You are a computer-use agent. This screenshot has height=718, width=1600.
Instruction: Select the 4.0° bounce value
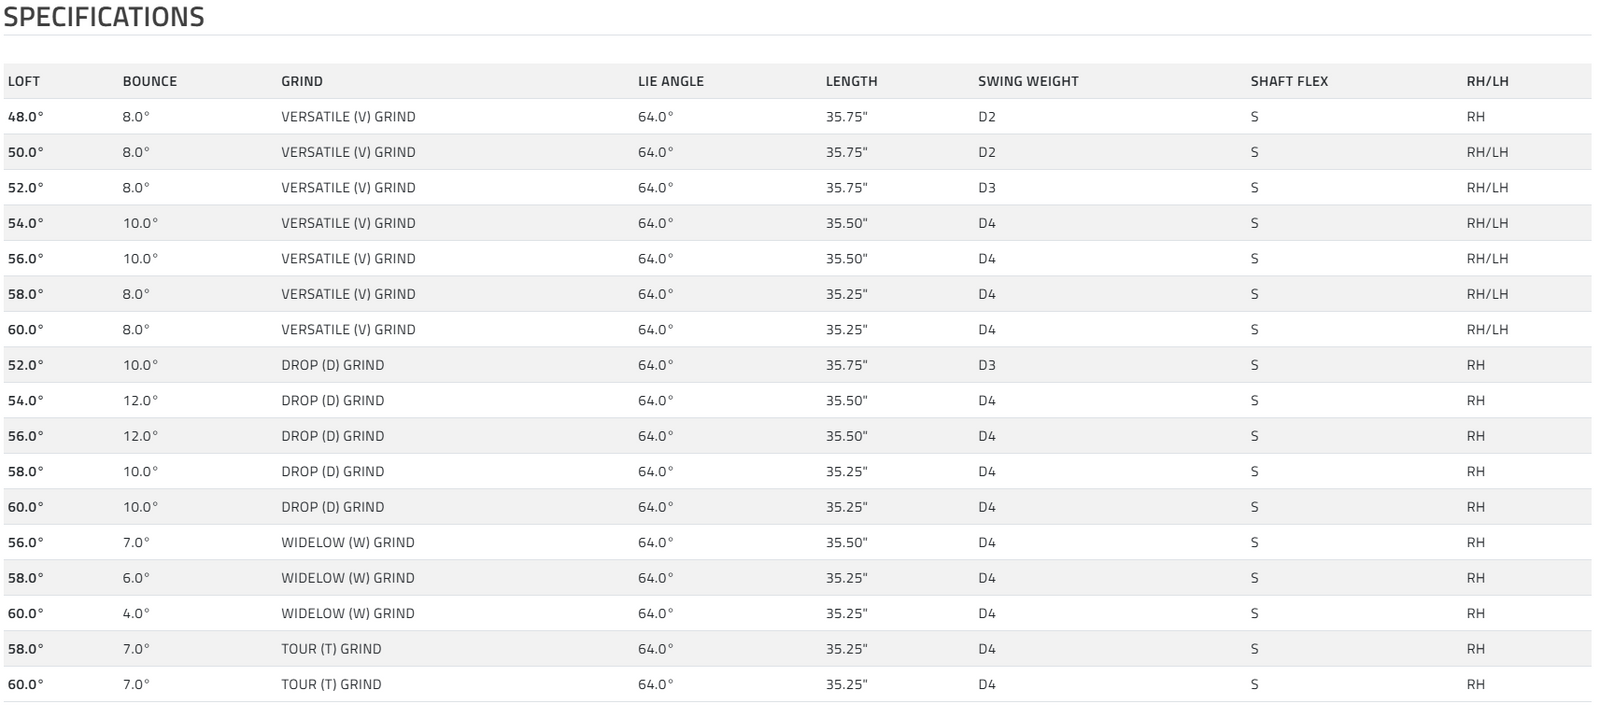click(136, 614)
